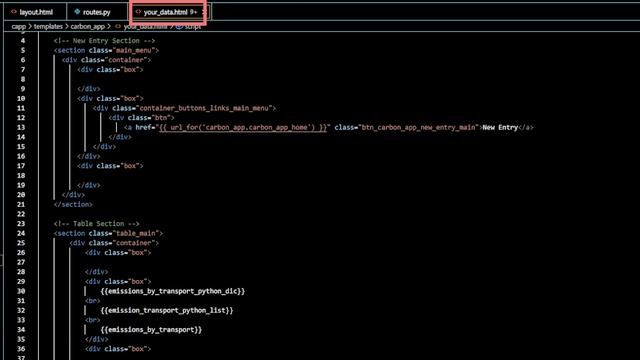The width and height of the screenshot is (640, 360).
Task: Click the br tag on line 31
Action: [93, 301]
